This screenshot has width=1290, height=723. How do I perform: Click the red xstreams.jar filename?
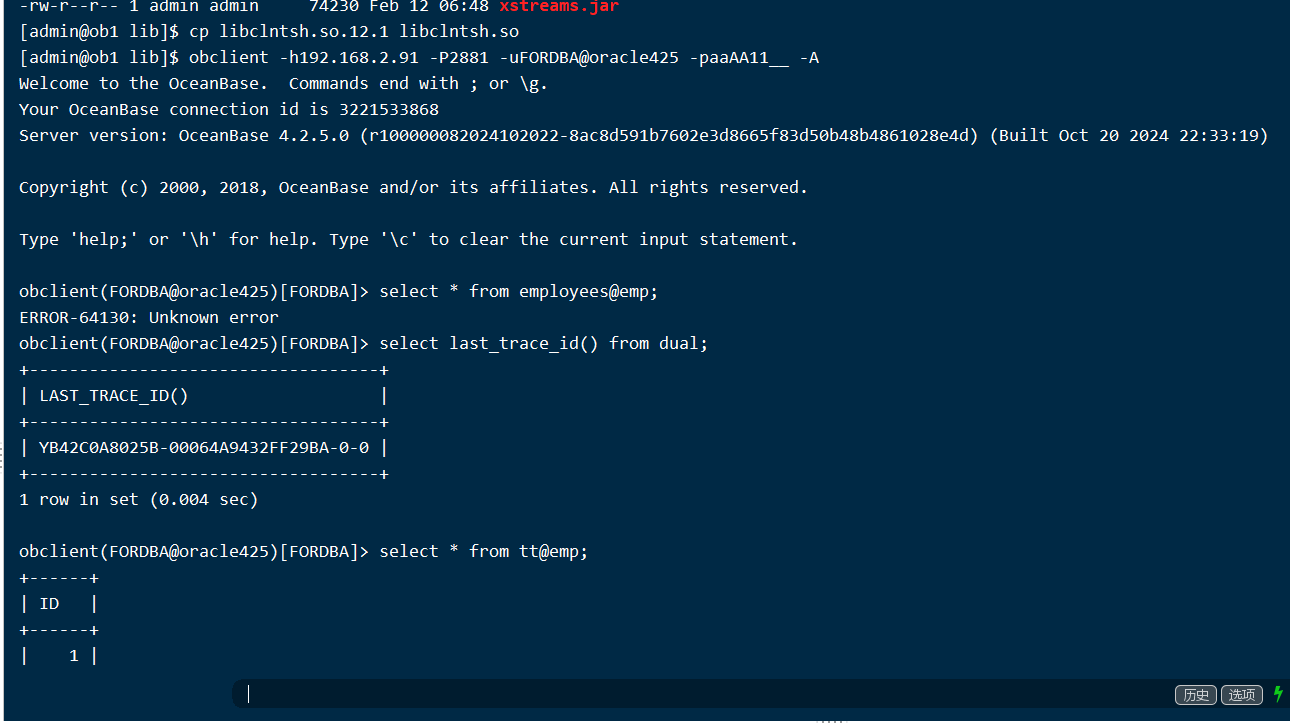point(558,6)
